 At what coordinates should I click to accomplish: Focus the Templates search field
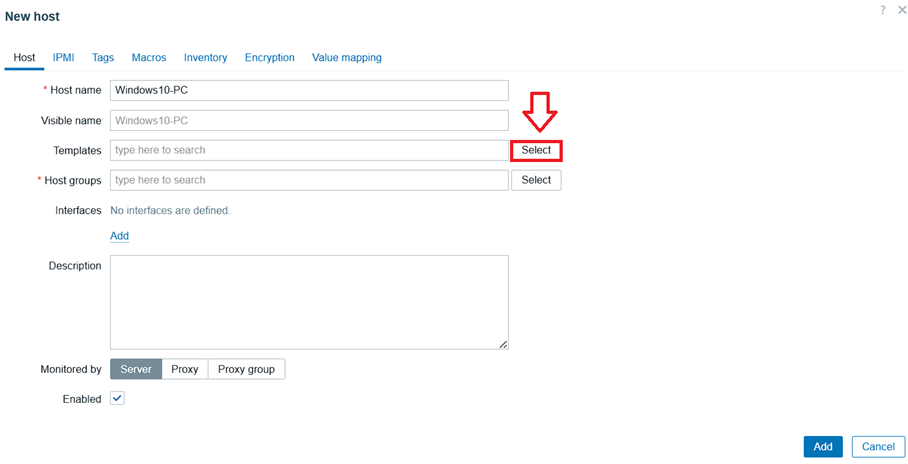(x=309, y=150)
